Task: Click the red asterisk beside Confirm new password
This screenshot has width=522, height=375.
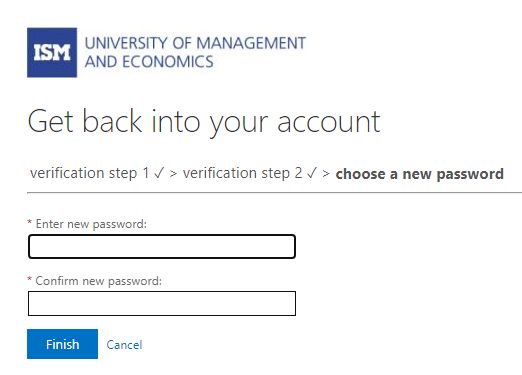Action: click(x=30, y=279)
